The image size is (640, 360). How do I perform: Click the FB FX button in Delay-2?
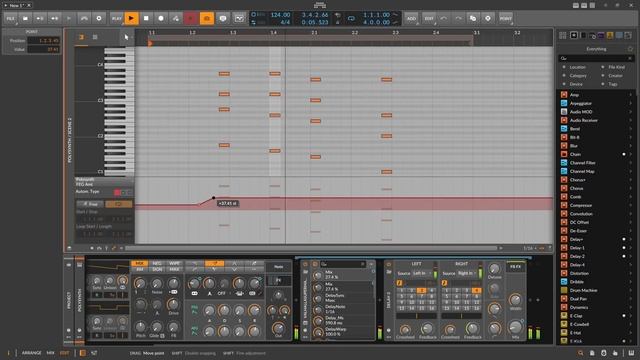(516, 267)
